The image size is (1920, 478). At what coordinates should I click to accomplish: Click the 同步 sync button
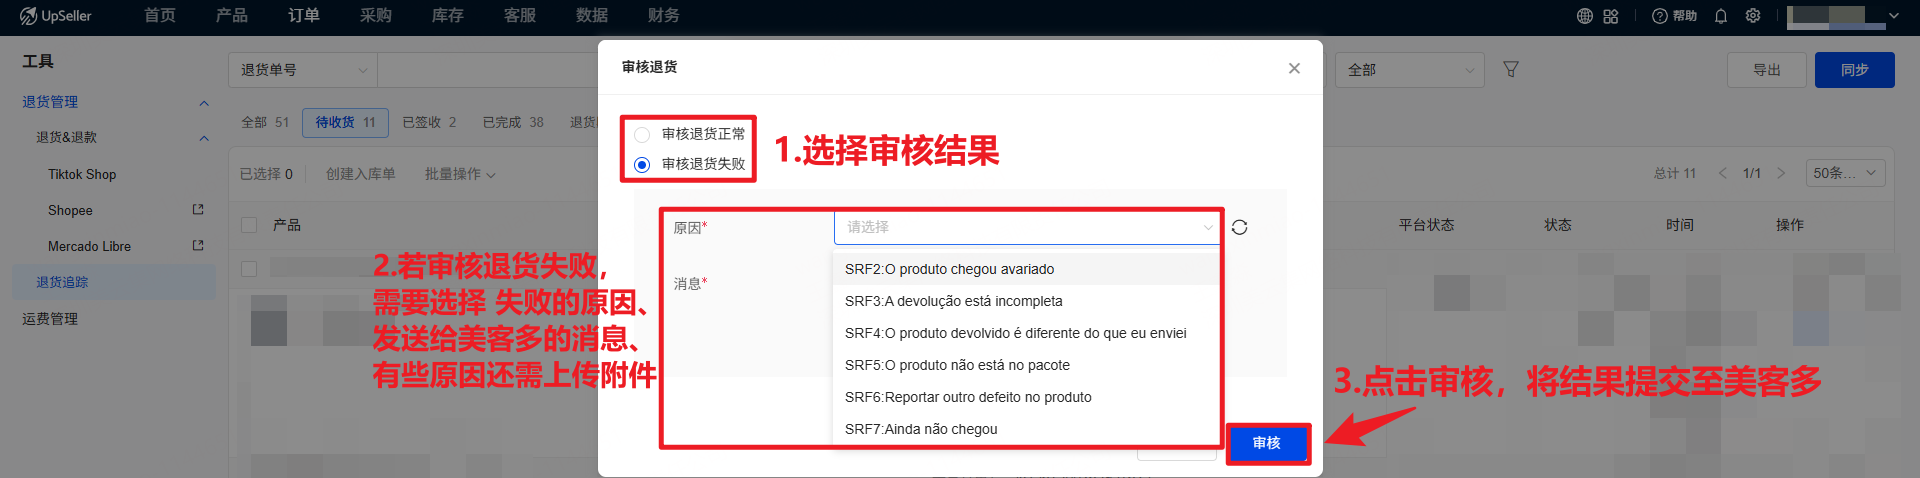[1854, 70]
